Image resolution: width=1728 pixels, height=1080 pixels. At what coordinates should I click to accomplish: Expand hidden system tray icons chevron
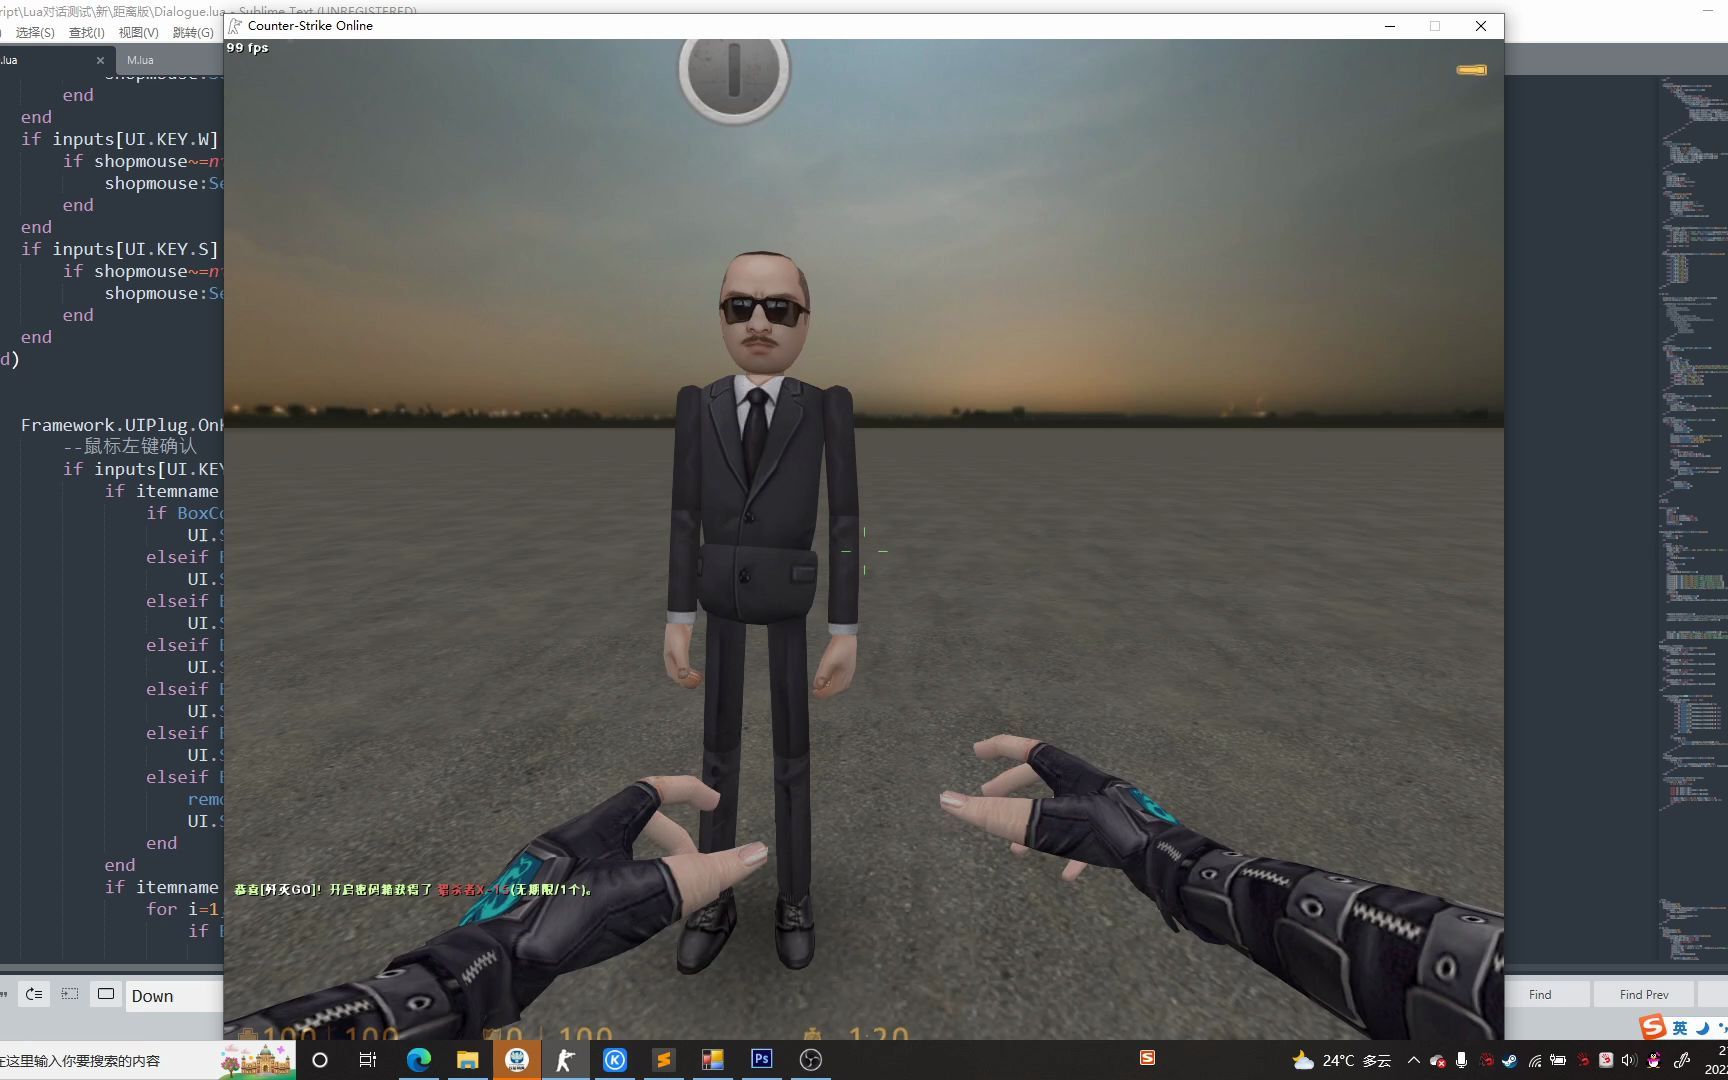tap(1413, 1060)
